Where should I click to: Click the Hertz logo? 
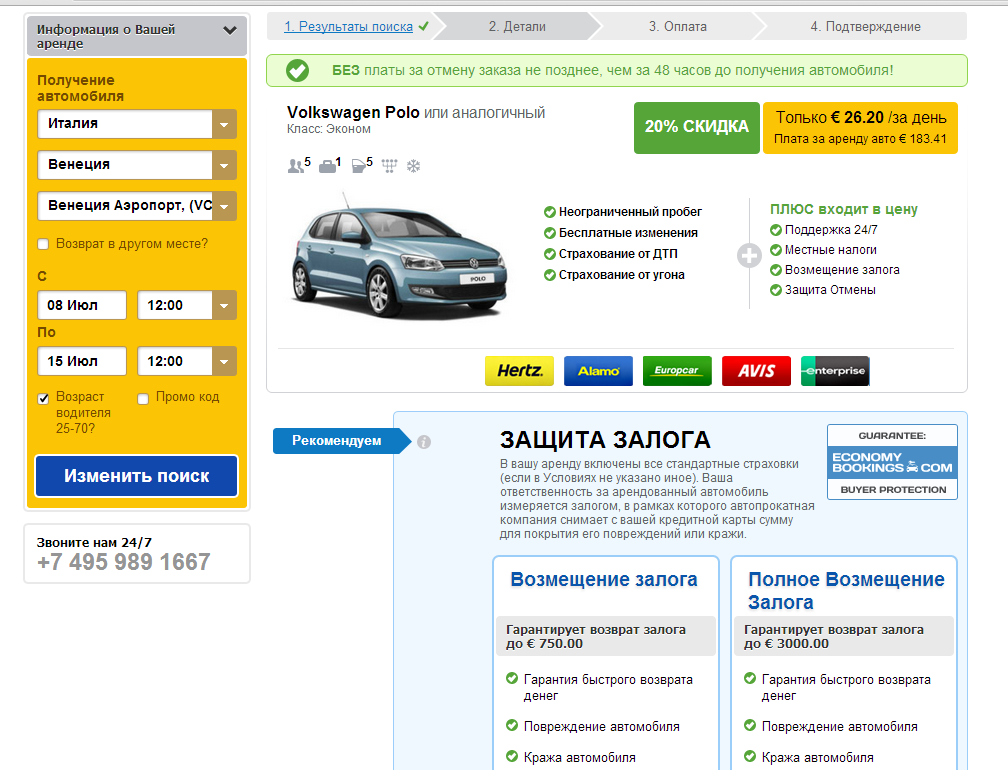point(519,371)
